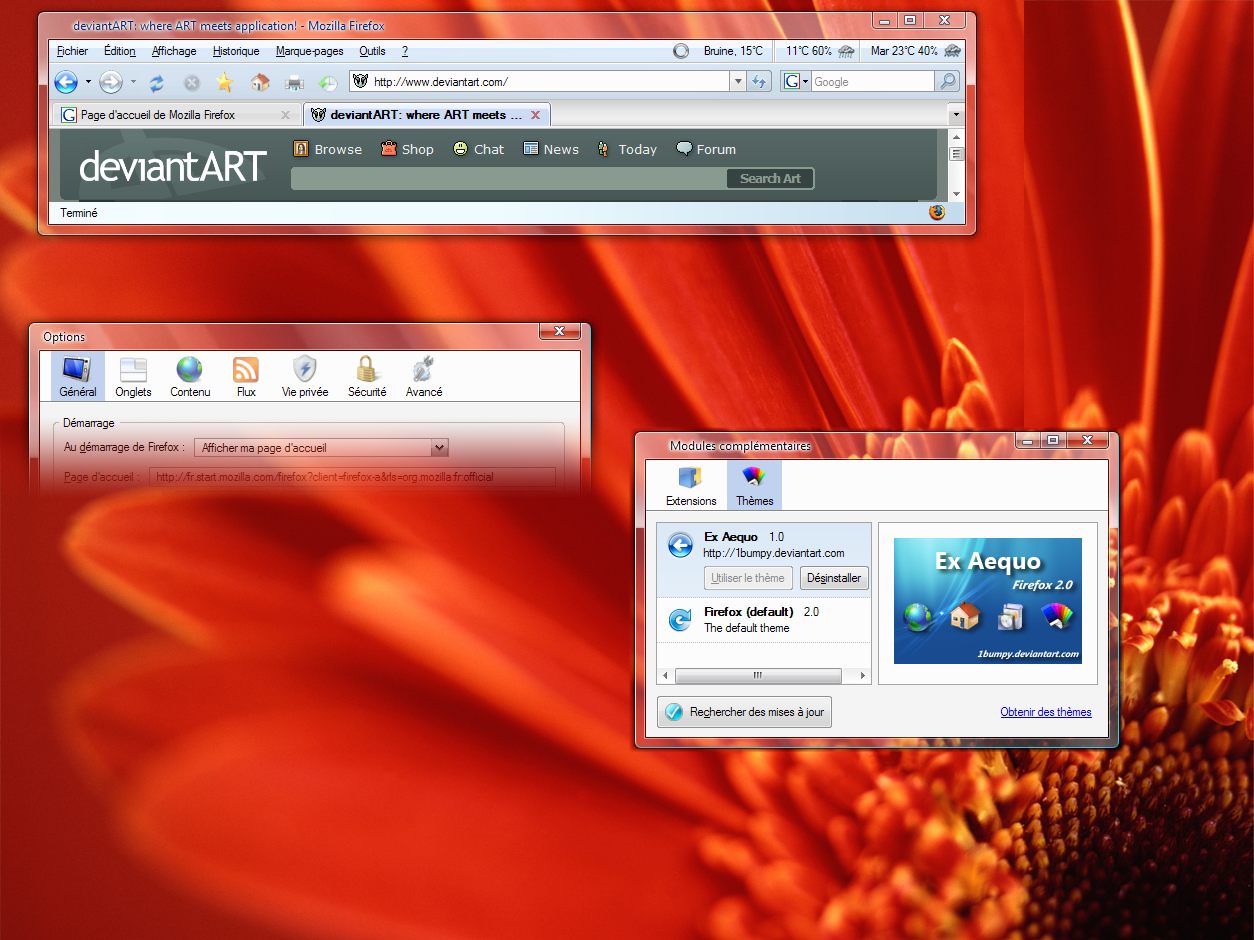Click the deviantART logo

pyautogui.click(x=173, y=166)
